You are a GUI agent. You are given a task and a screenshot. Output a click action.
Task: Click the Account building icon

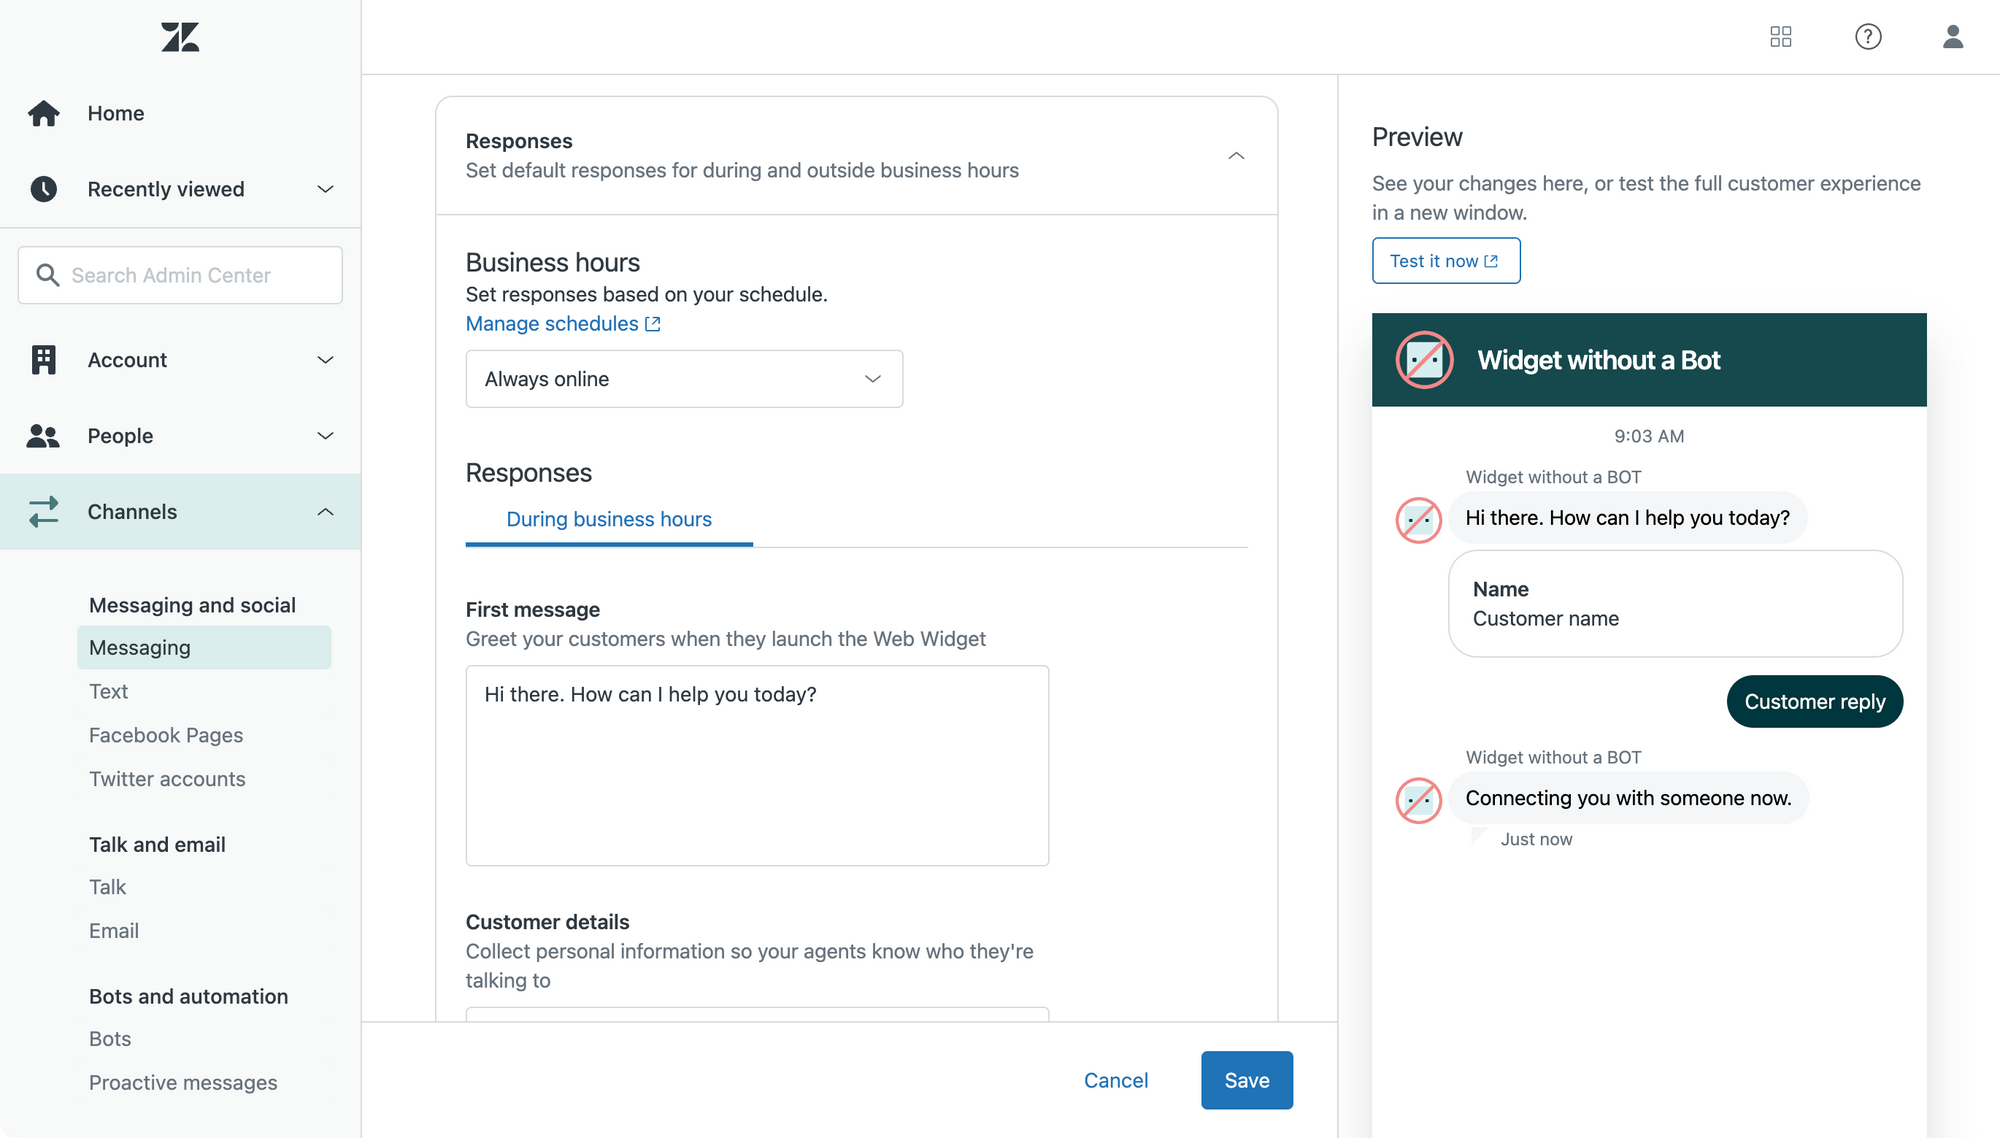pyautogui.click(x=43, y=360)
